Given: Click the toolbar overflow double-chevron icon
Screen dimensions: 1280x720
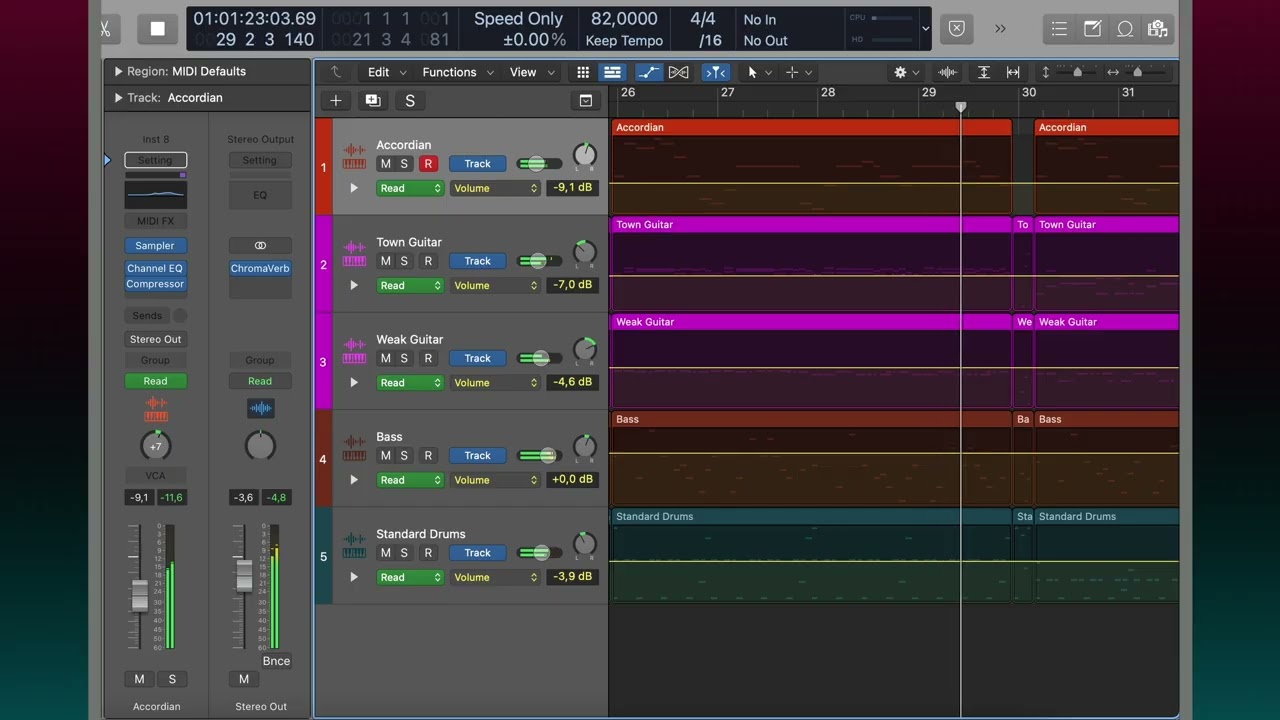Looking at the screenshot, I should coord(1000,29).
